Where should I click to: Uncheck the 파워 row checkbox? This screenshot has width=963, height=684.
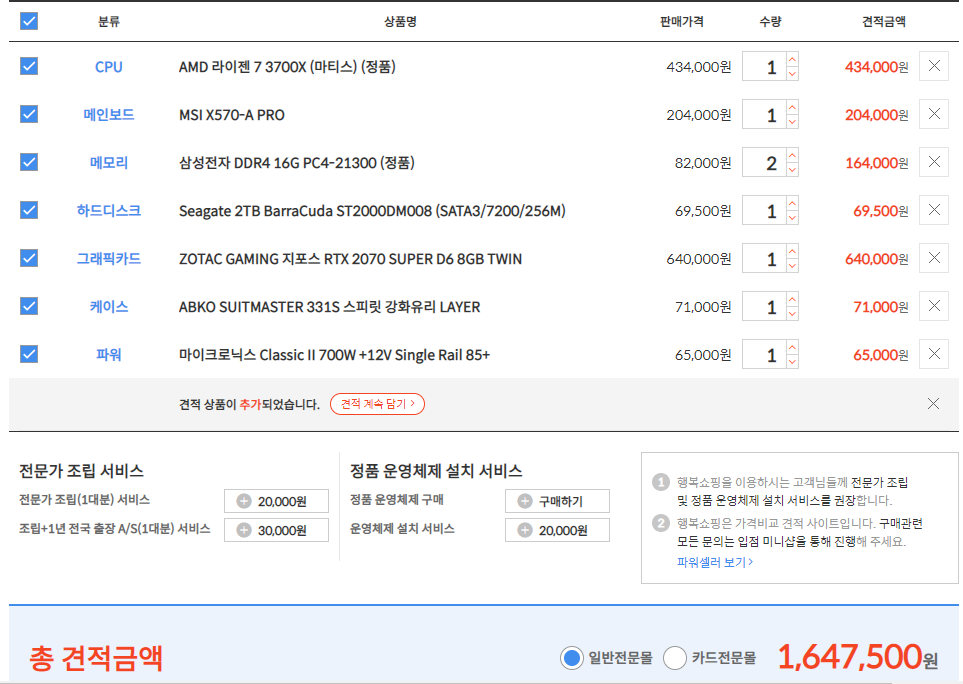(29, 354)
